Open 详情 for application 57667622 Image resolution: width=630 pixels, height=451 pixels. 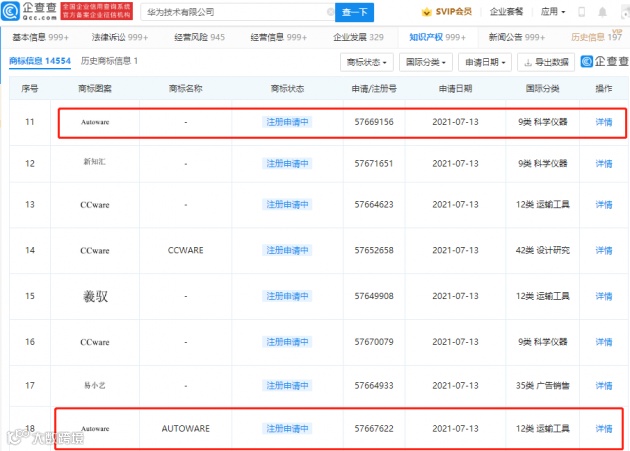coord(603,429)
